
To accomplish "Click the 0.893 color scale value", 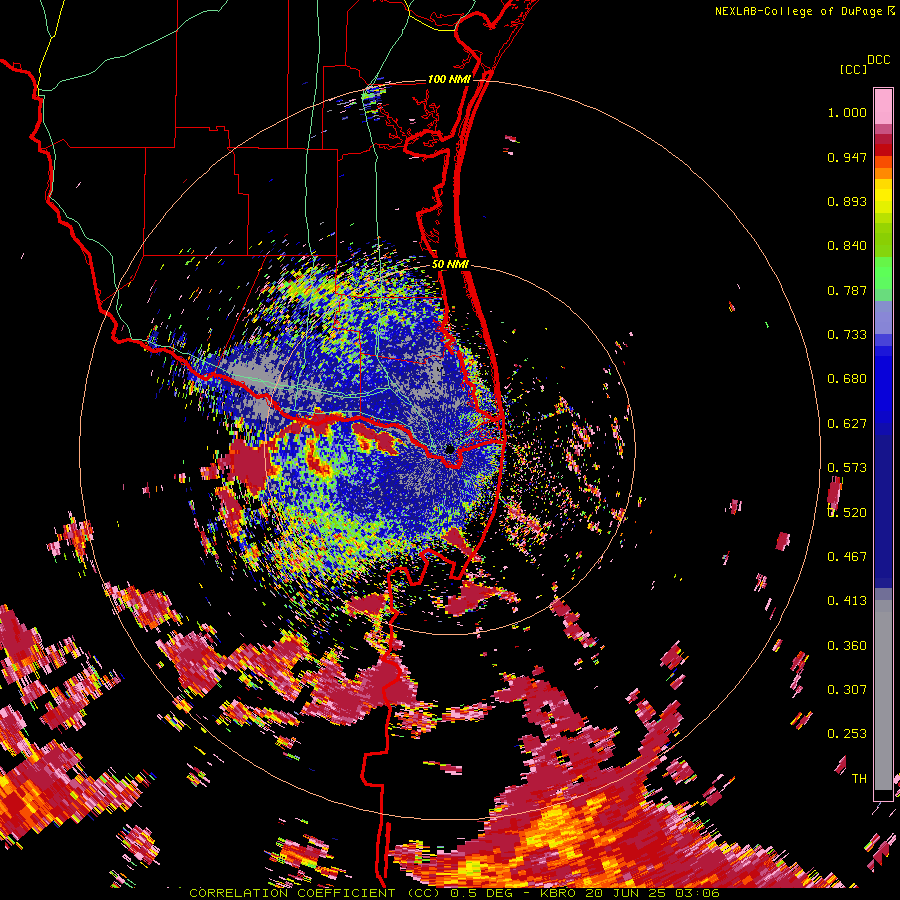I will [x=847, y=201].
